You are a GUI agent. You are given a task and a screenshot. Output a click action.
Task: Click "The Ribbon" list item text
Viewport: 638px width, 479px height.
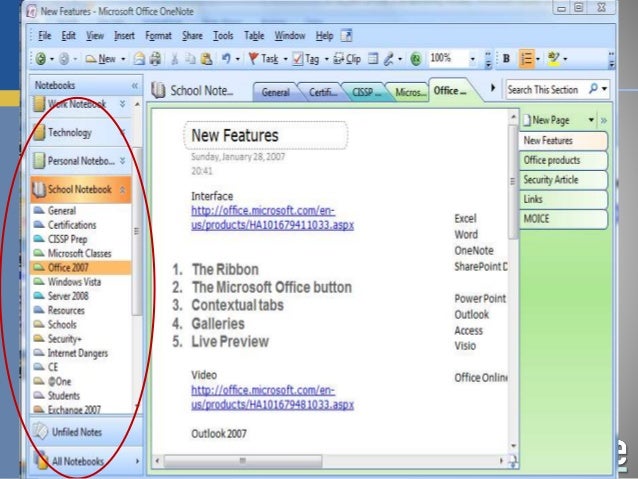[x=225, y=269]
